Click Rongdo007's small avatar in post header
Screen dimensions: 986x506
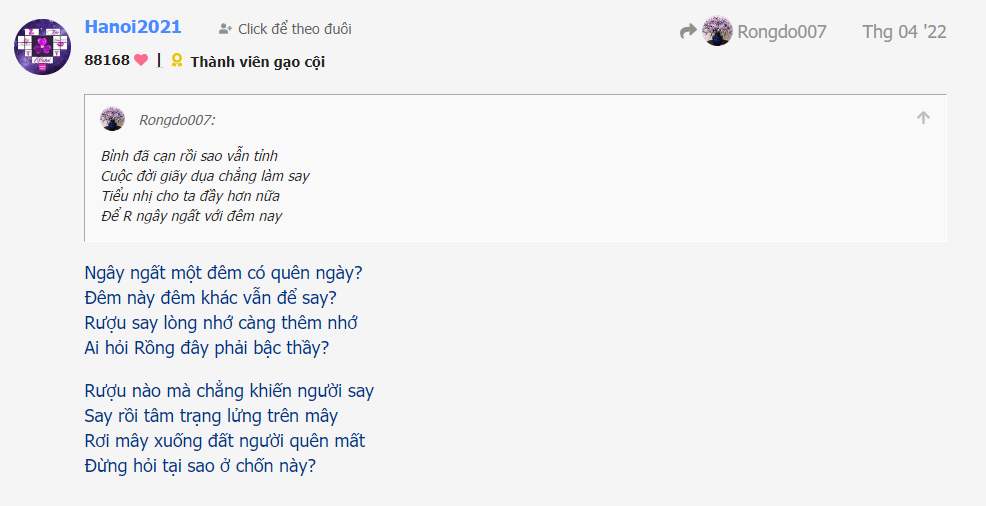(x=718, y=32)
